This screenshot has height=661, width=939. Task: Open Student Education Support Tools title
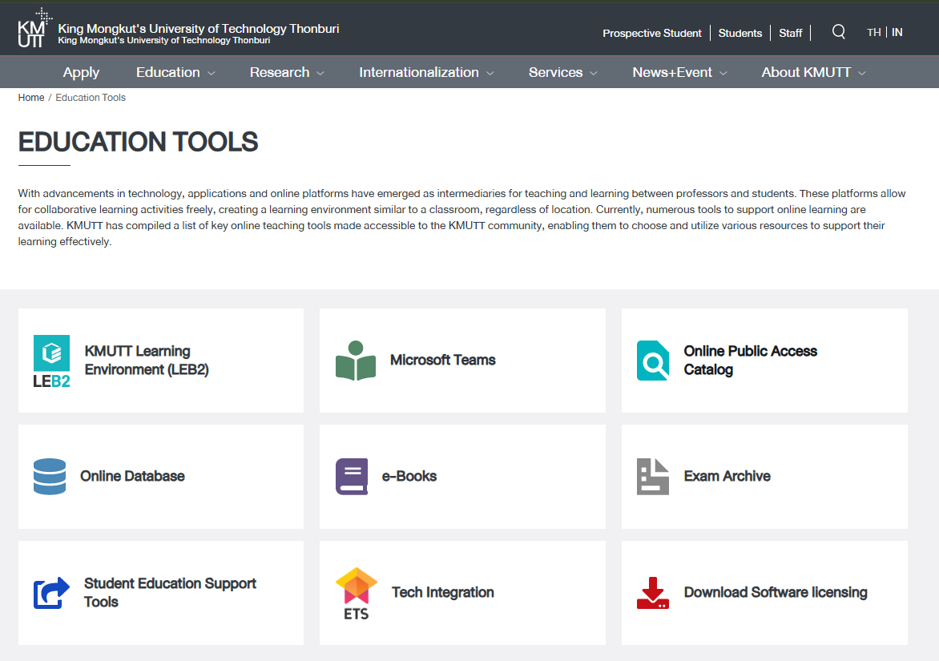[170, 593]
